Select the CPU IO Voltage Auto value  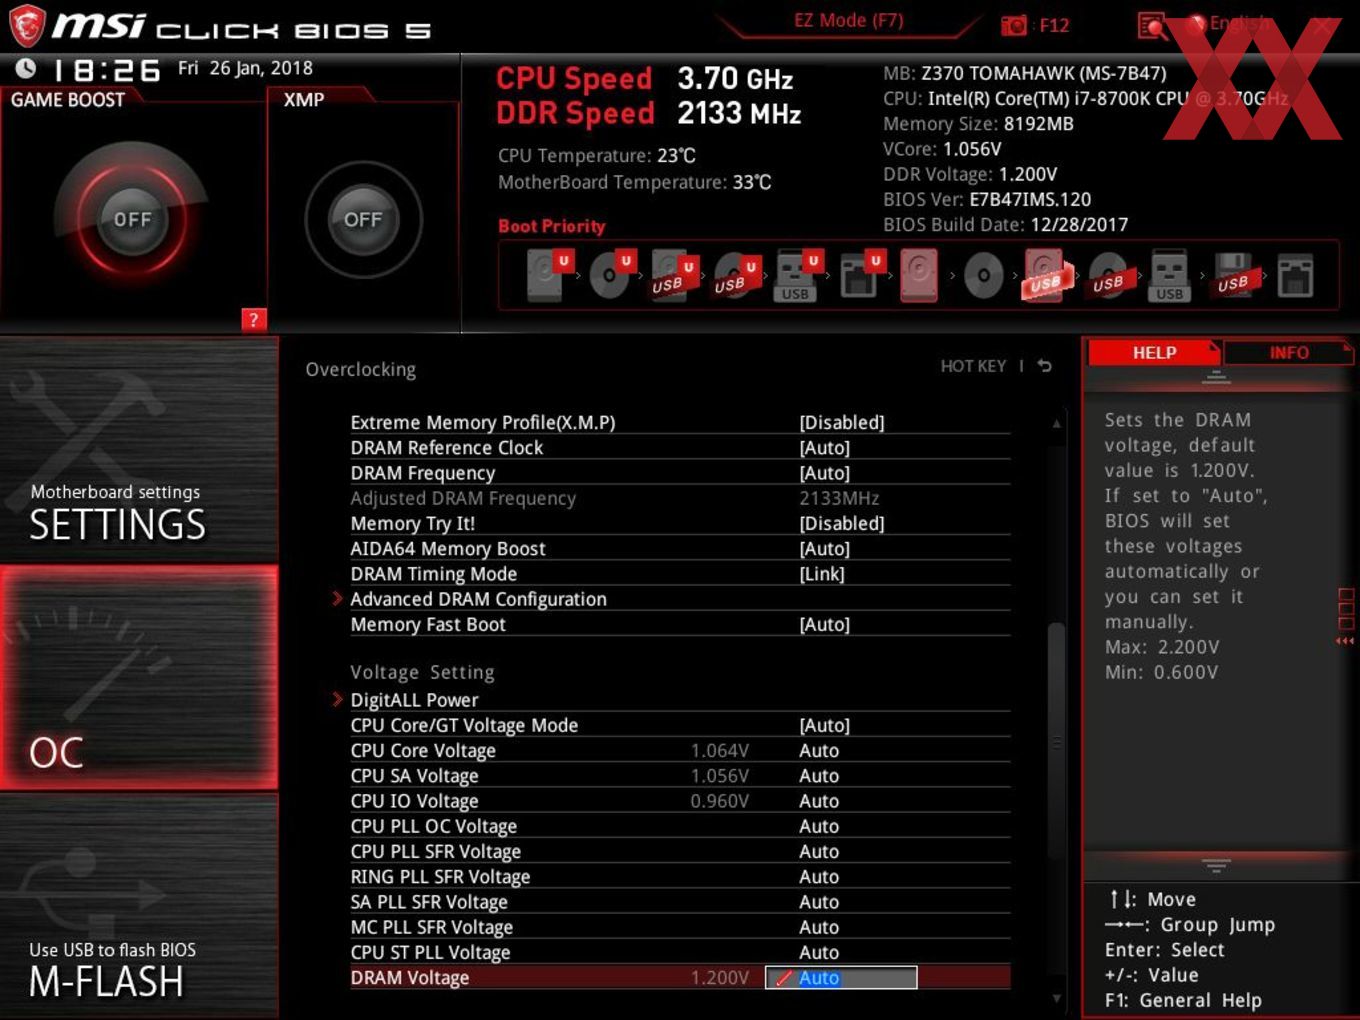[819, 801]
